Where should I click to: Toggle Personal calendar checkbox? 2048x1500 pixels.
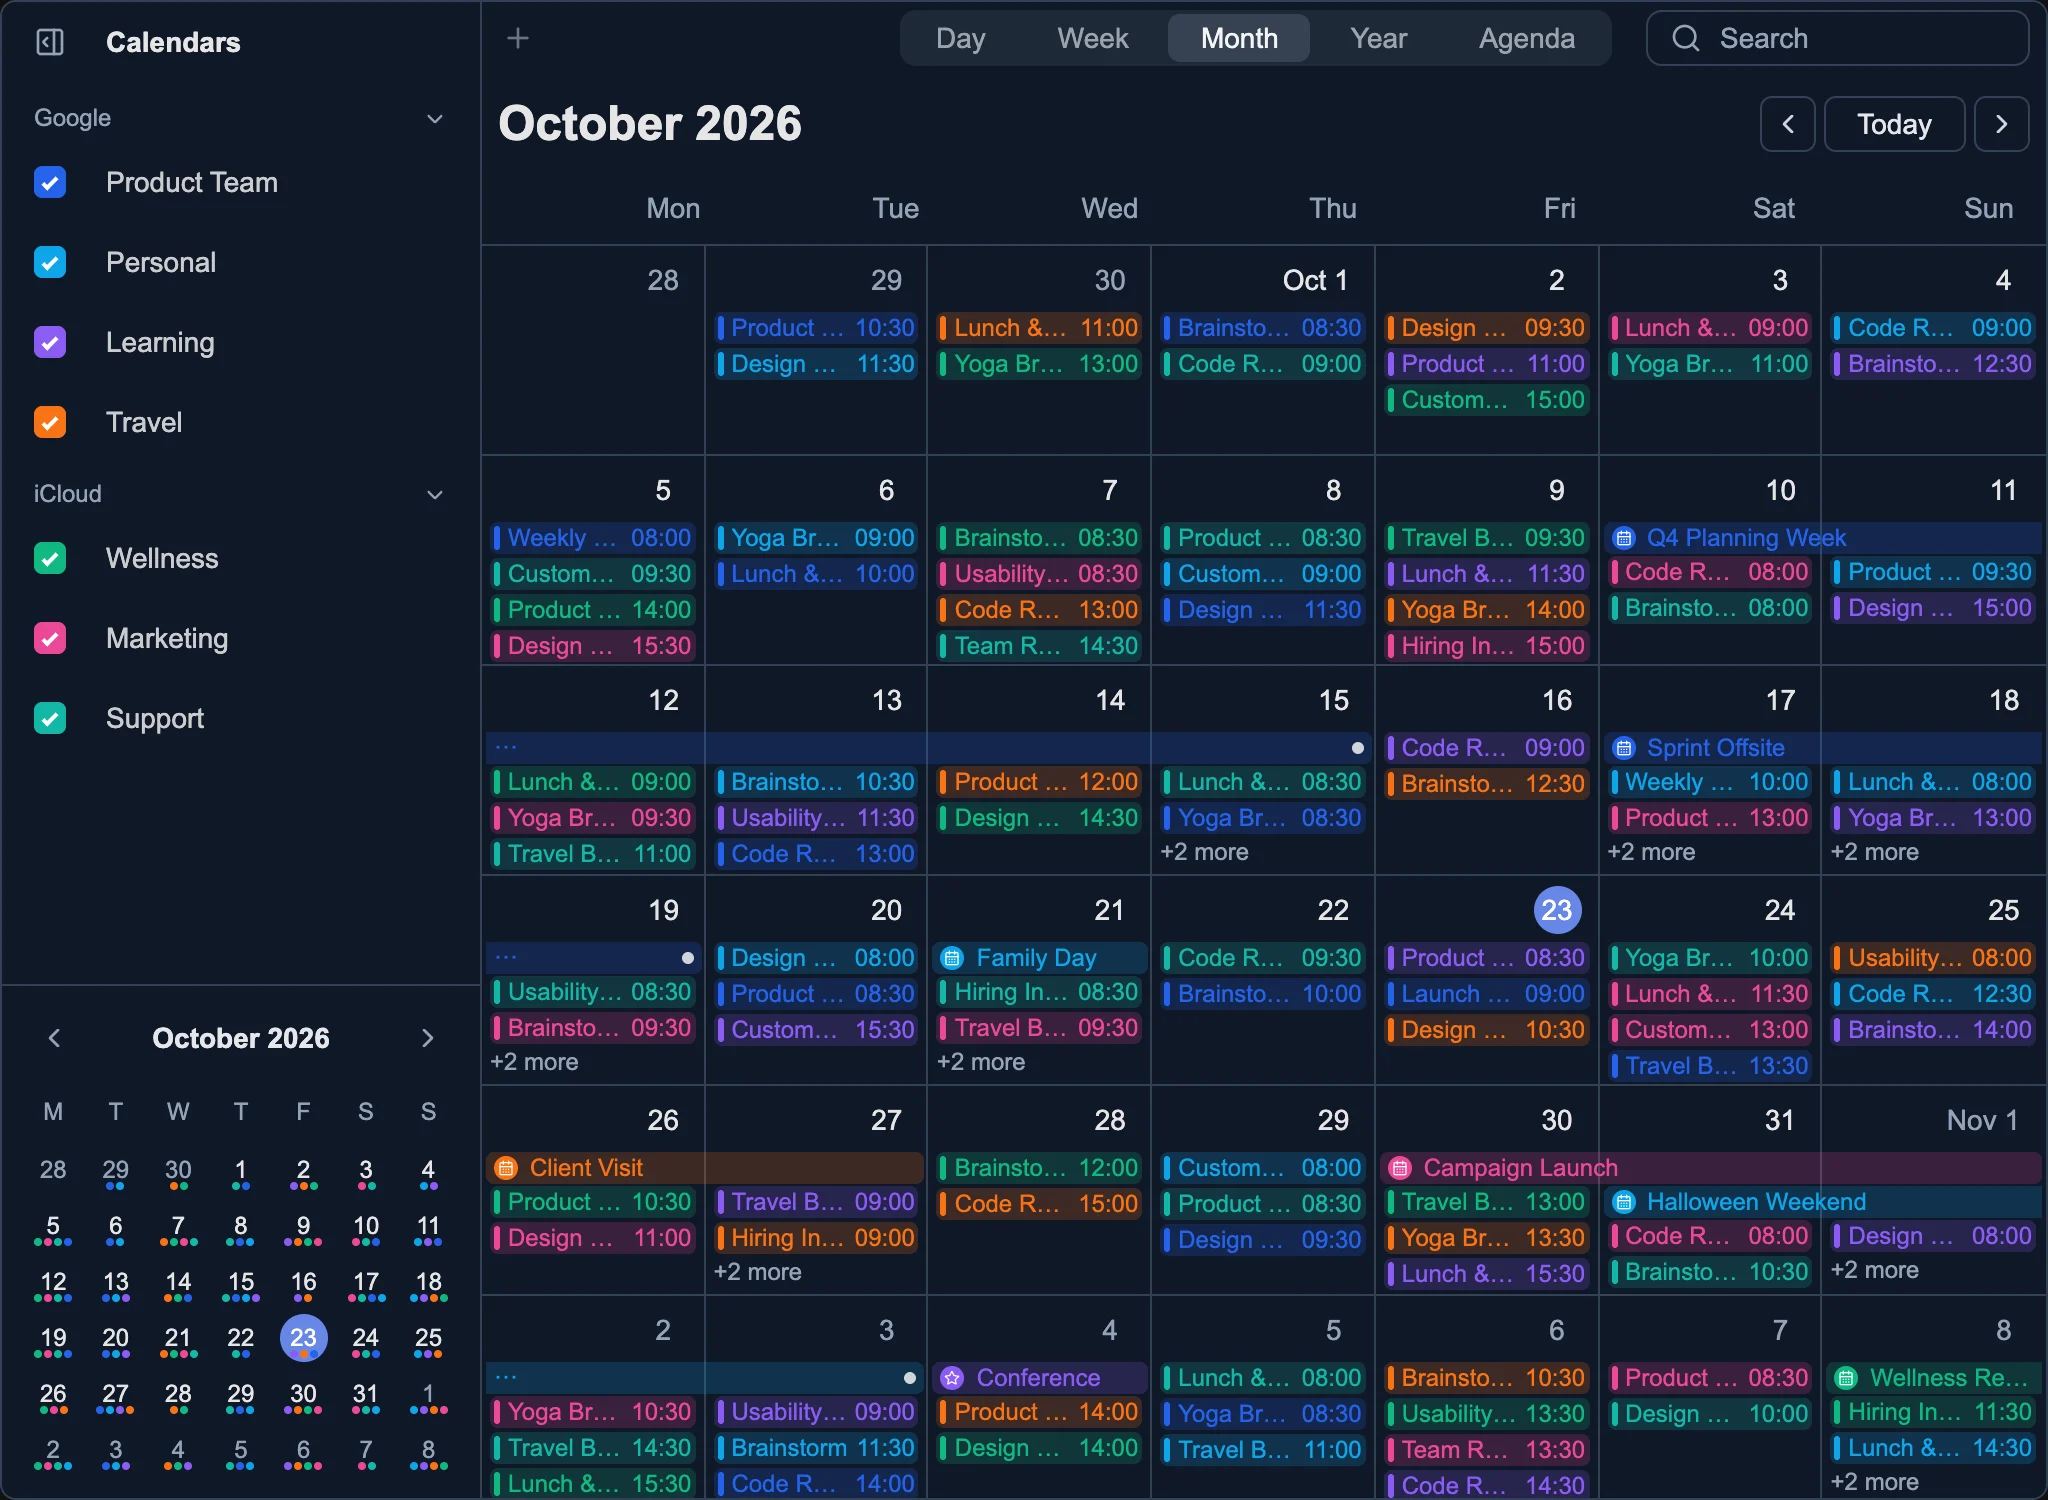click(x=50, y=262)
